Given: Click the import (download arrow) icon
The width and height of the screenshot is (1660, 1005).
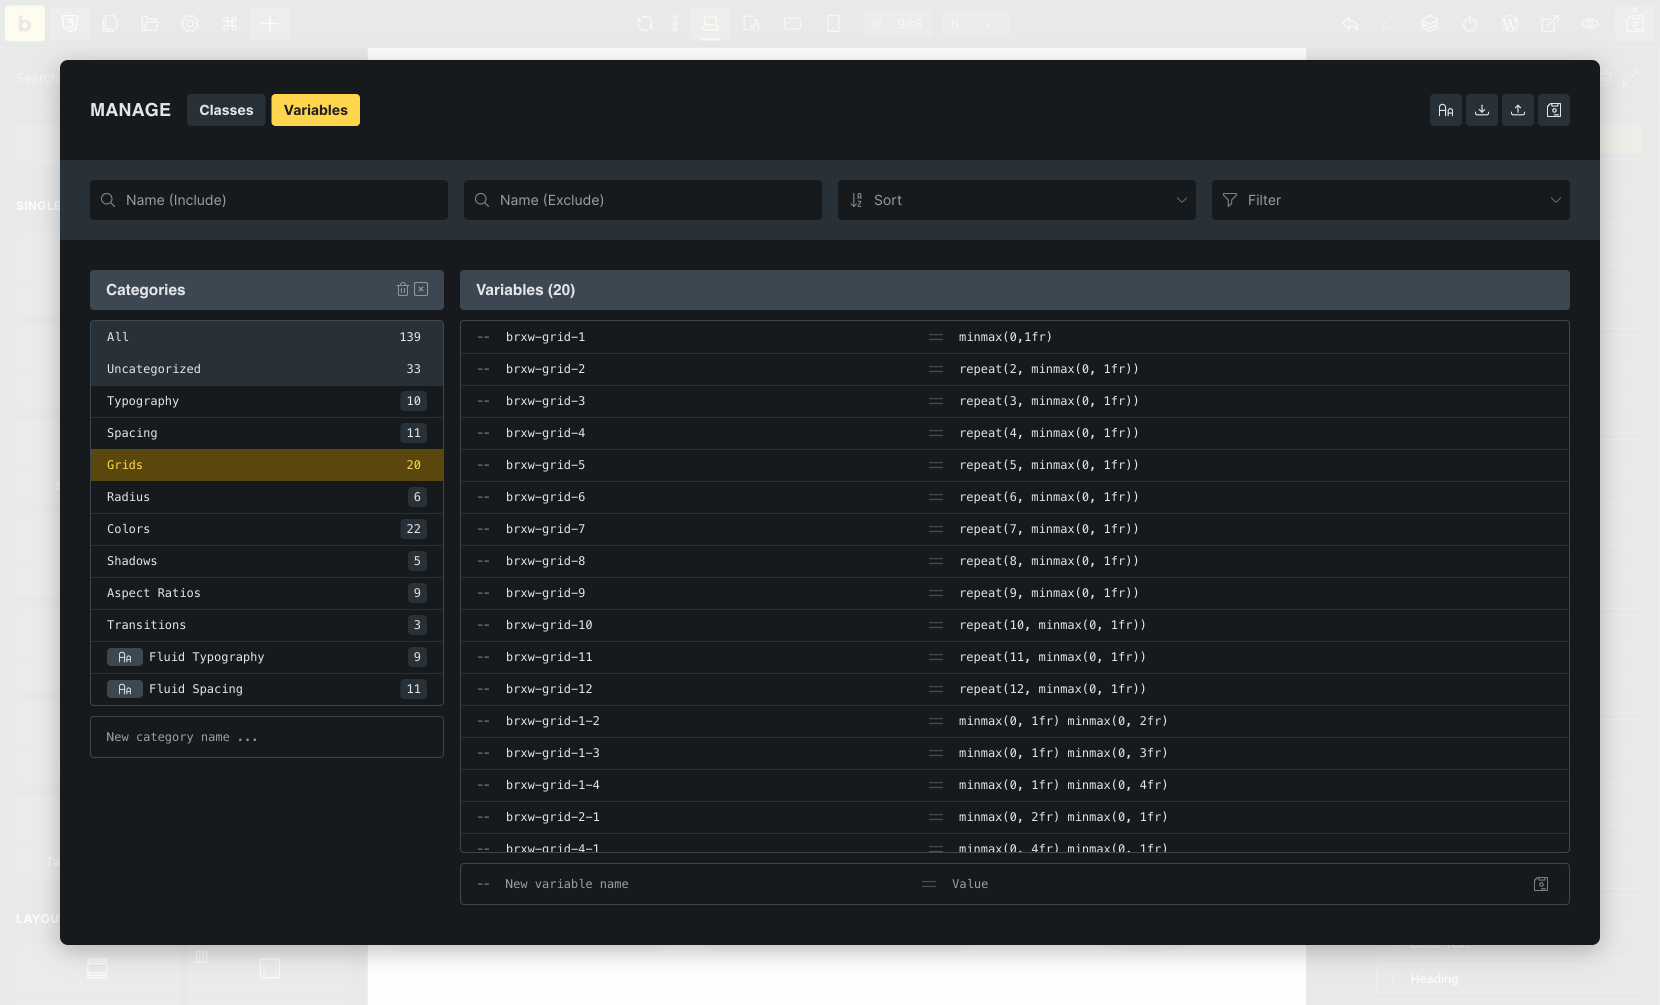Looking at the screenshot, I should click(1481, 110).
